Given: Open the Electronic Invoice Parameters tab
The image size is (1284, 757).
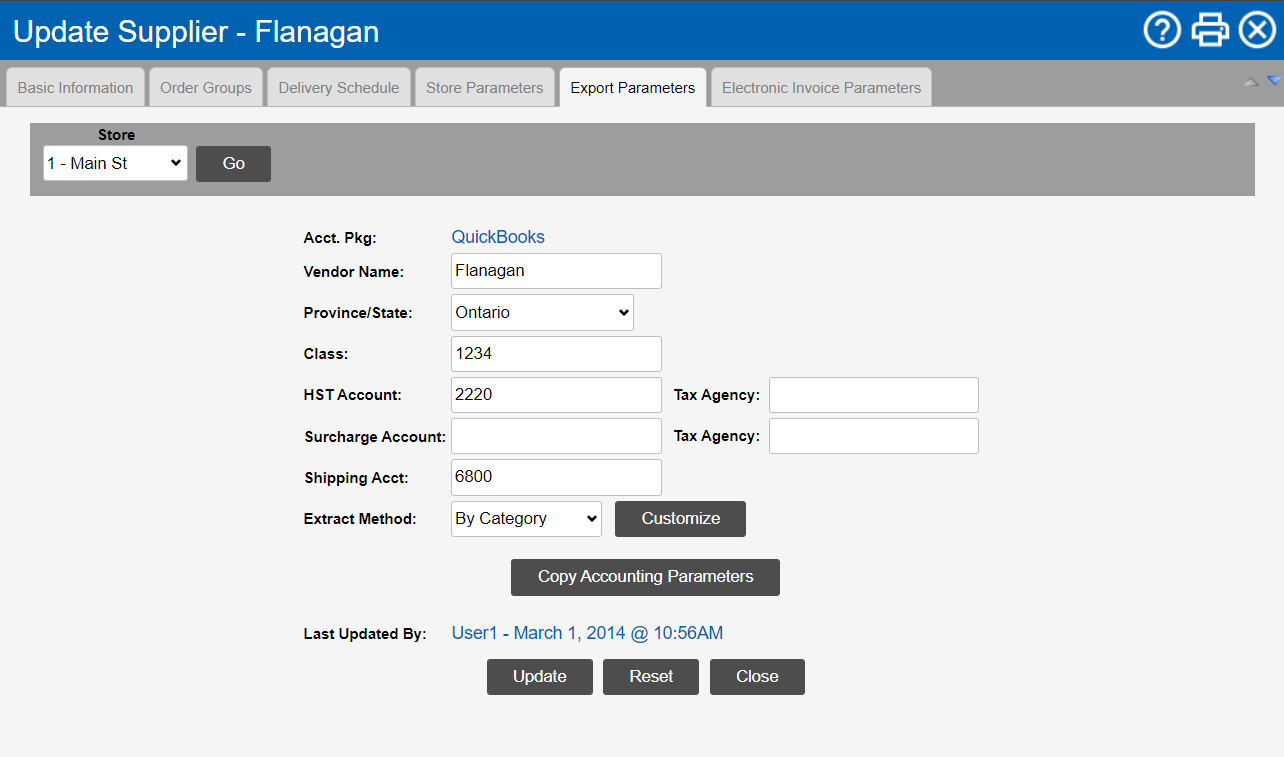Looking at the screenshot, I should [821, 88].
